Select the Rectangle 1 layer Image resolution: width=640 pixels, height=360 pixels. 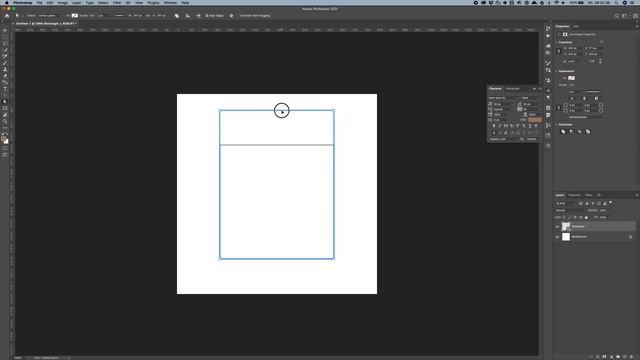596,227
